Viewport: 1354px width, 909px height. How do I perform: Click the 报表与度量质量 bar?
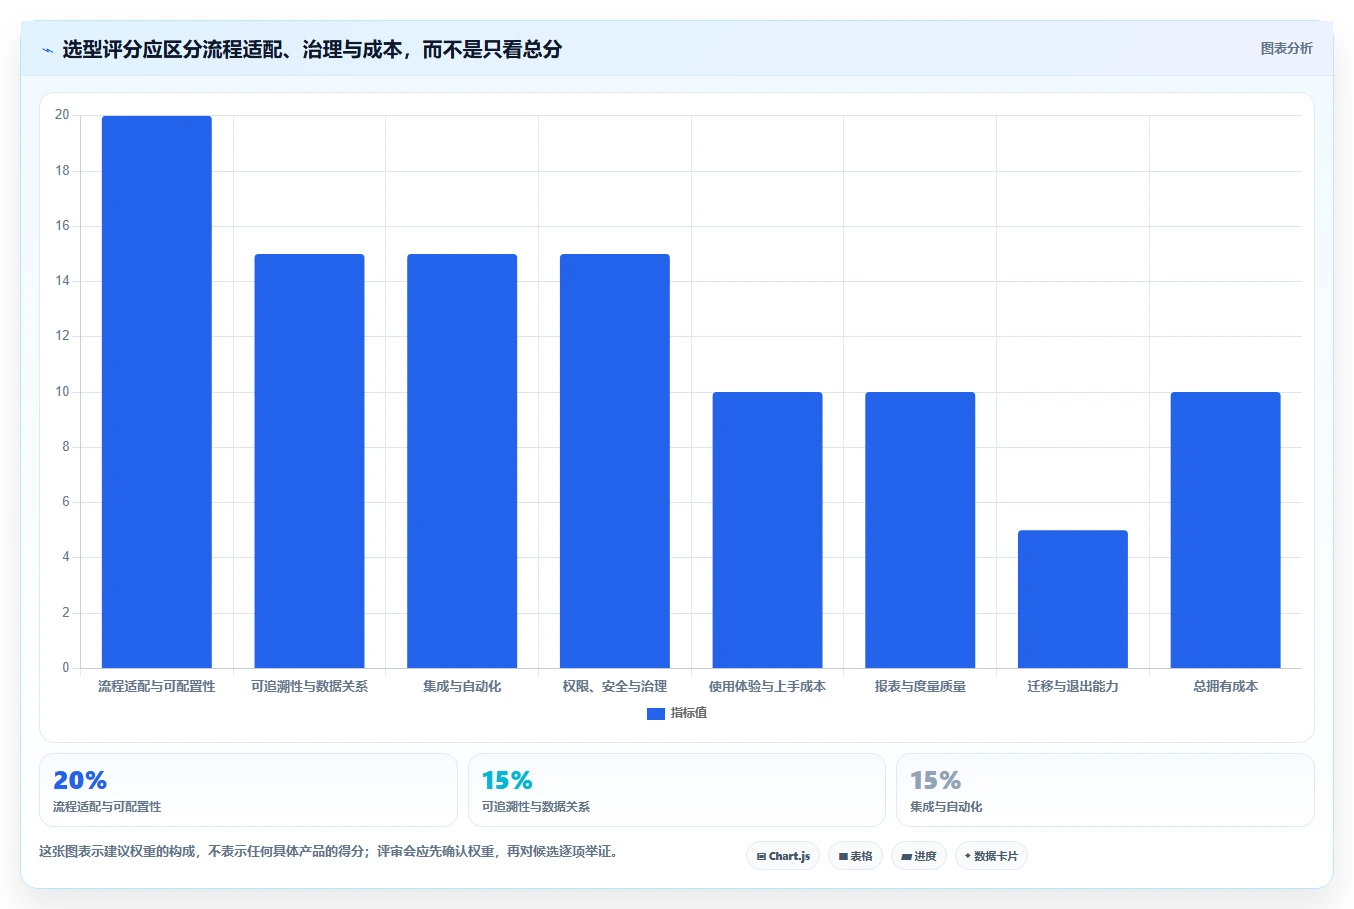click(x=920, y=530)
